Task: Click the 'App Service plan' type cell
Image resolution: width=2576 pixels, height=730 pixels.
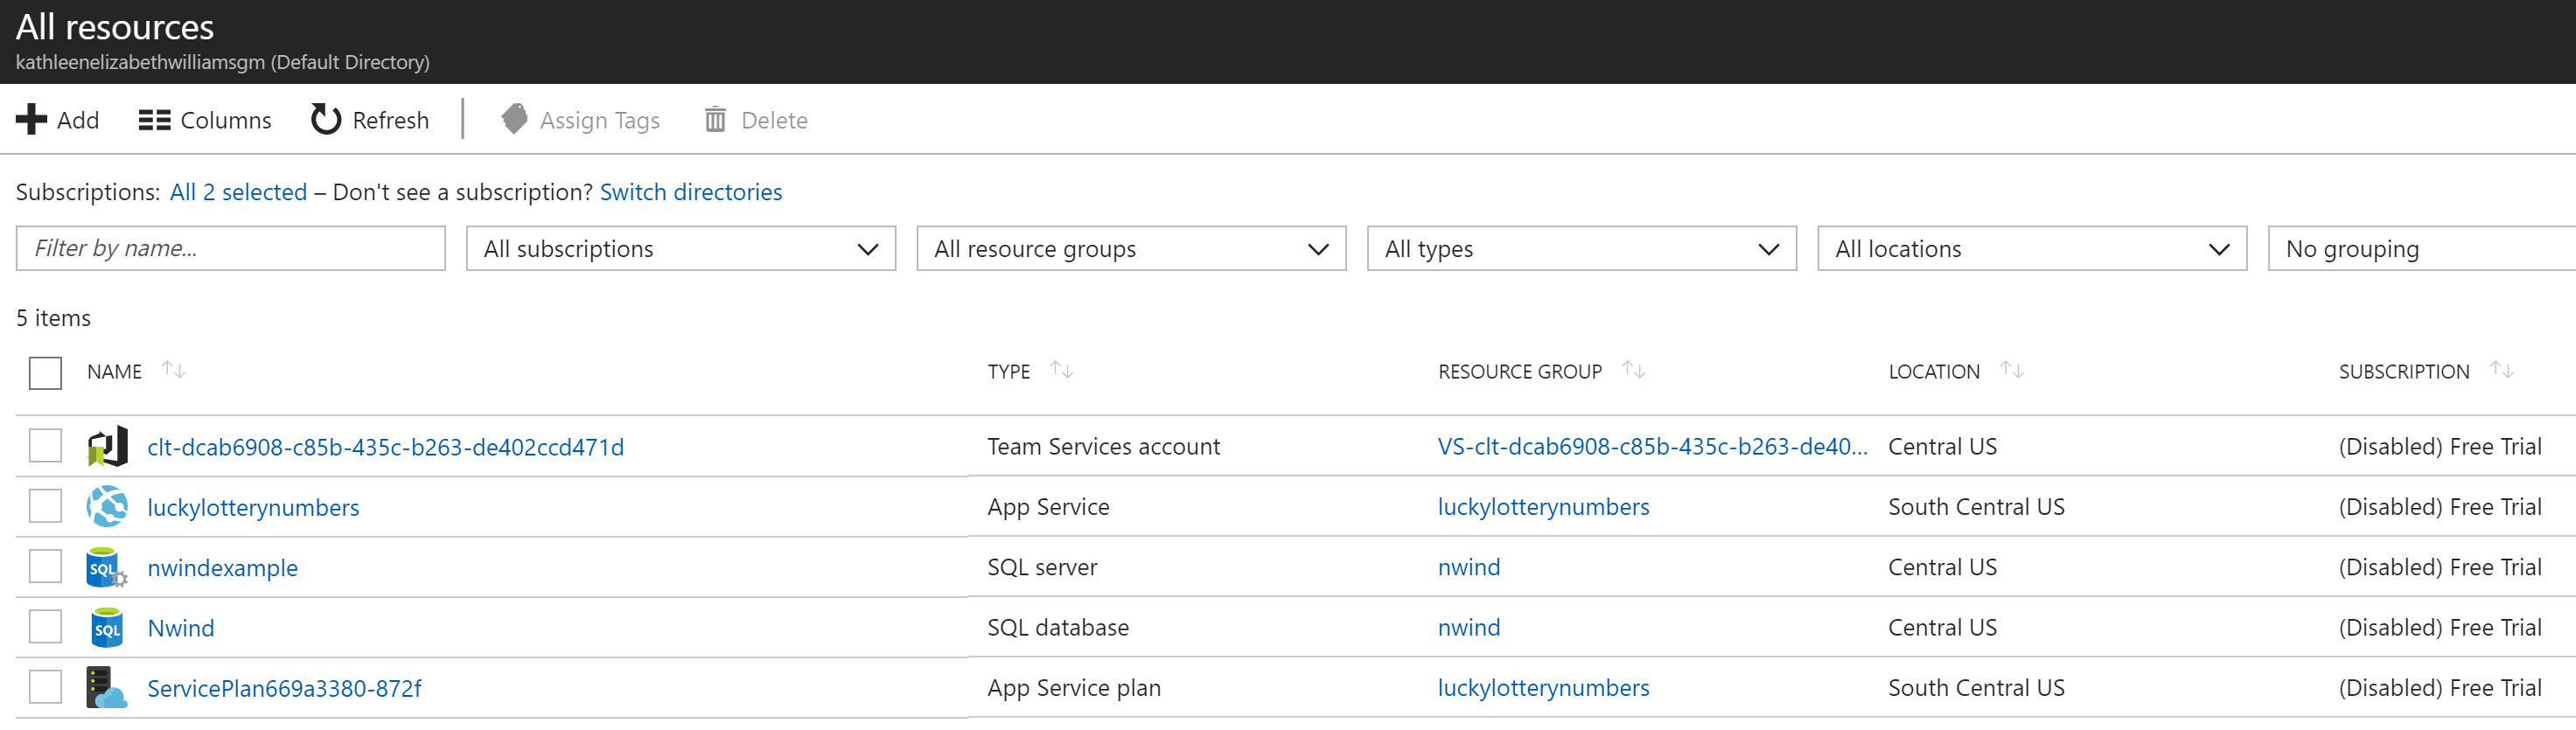Action: [1074, 688]
